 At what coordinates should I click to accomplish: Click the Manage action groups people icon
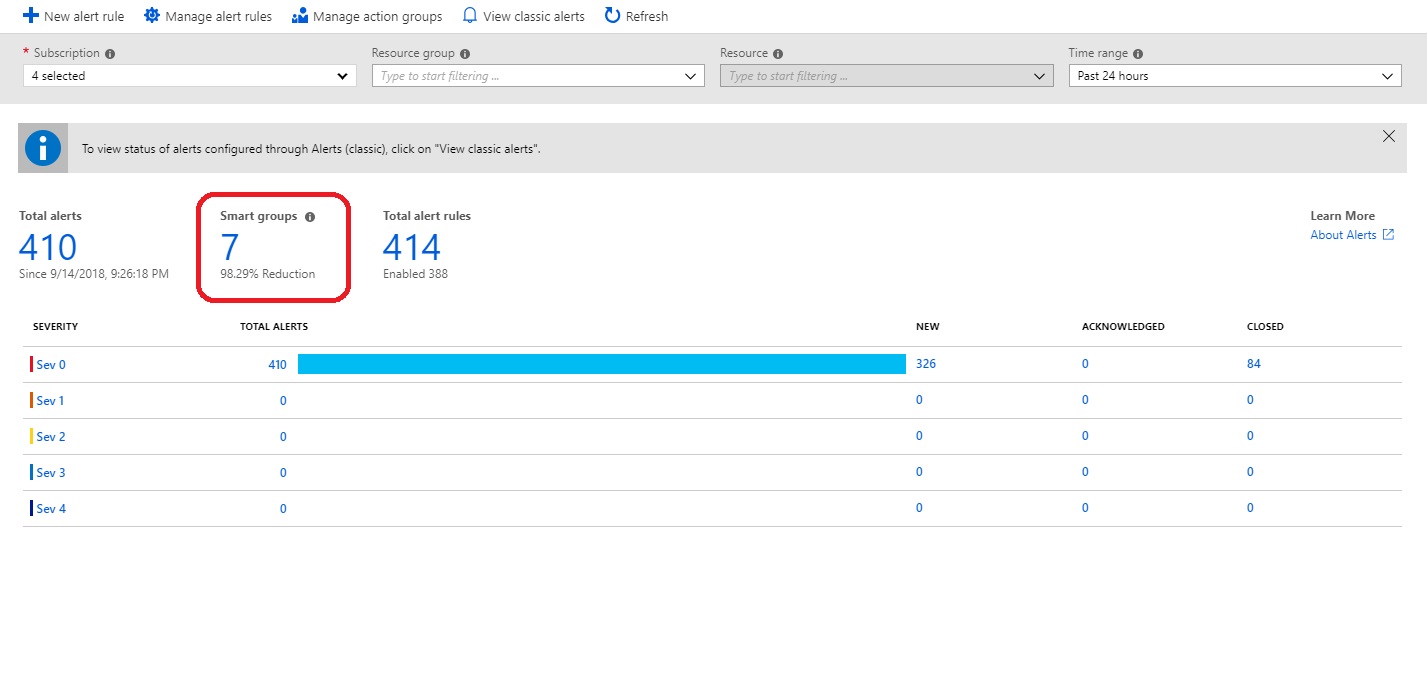[x=300, y=16]
